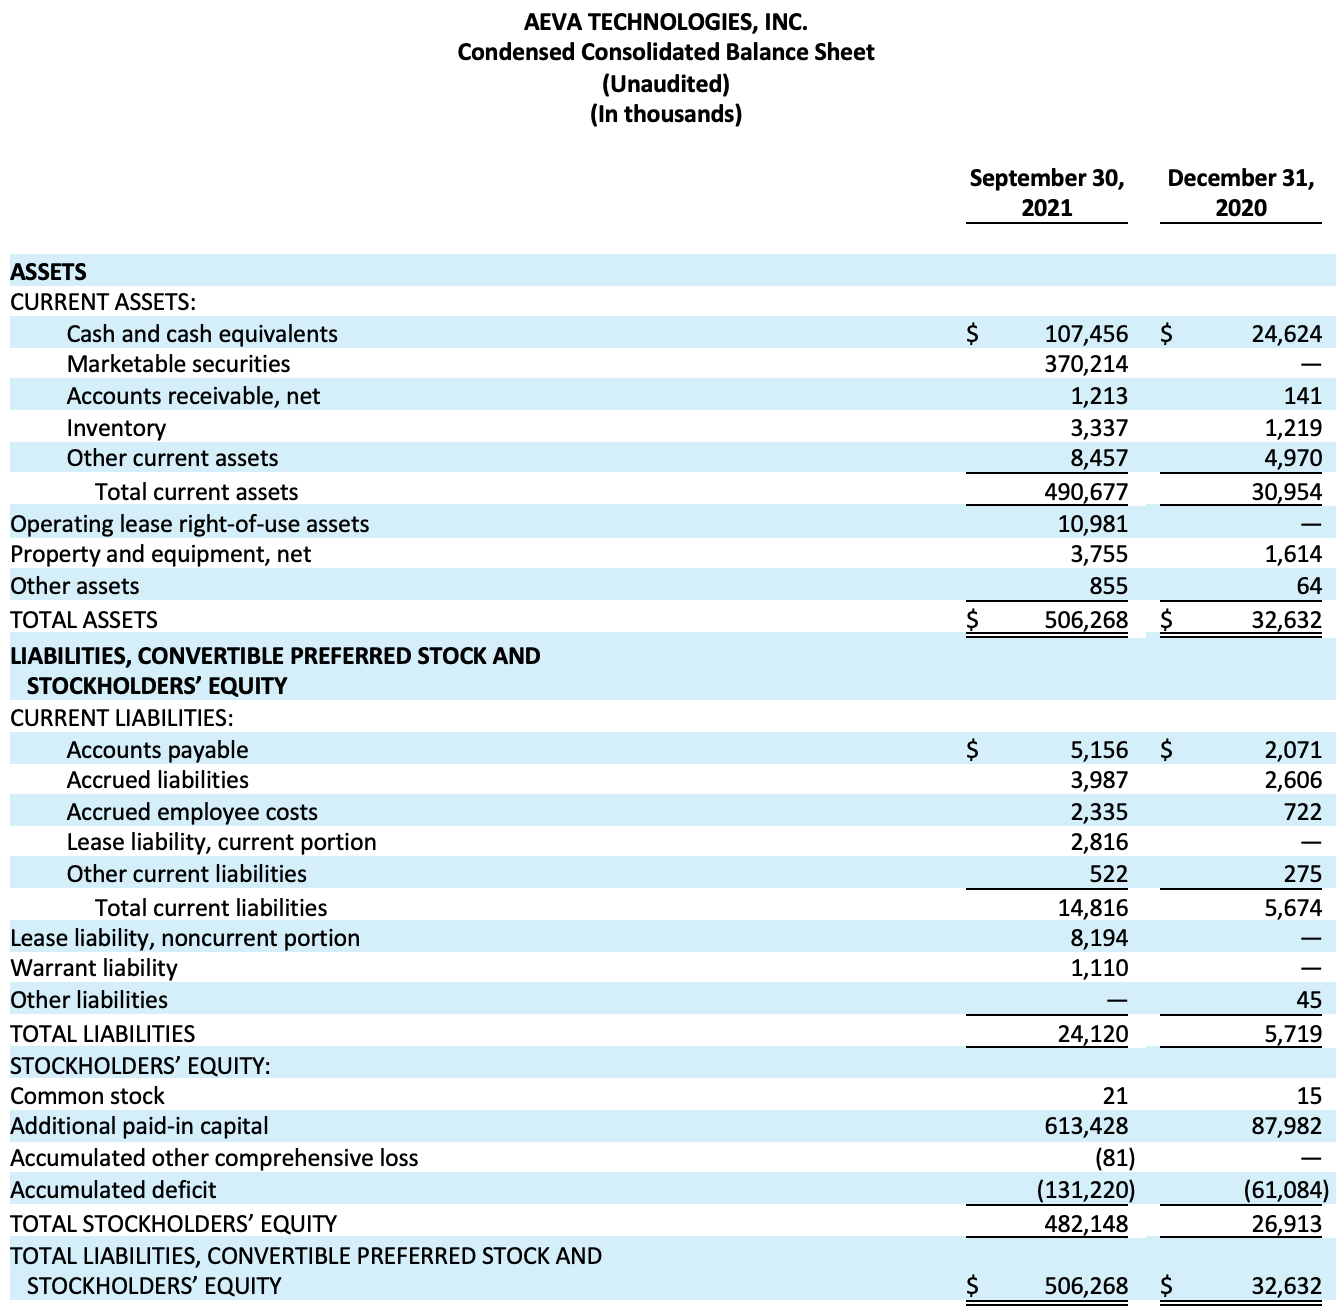Click the TOTAL ASSETS amount 506,268
Image resolution: width=1342 pixels, height=1308 pixels.
click(x=1087, y=619)
